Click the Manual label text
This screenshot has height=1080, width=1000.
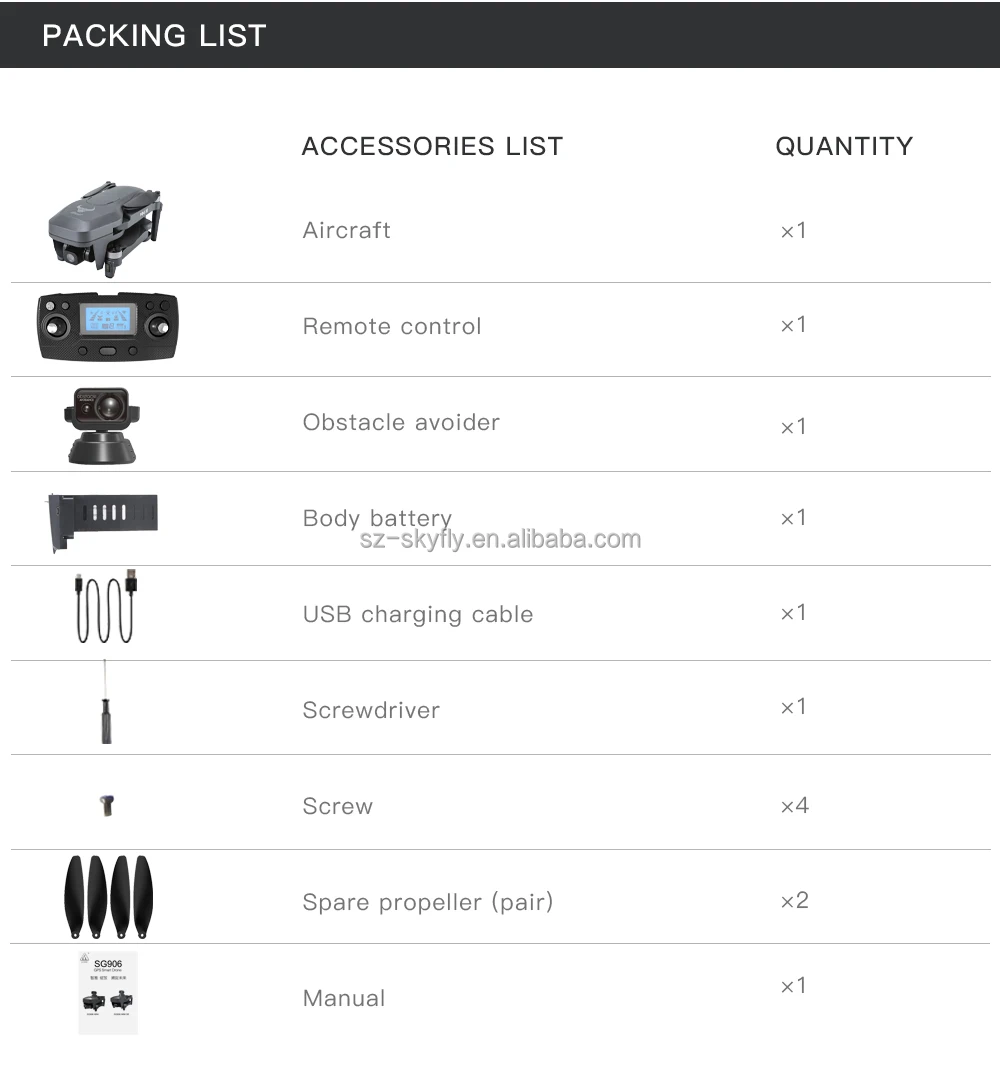click(x=344, y=998)
